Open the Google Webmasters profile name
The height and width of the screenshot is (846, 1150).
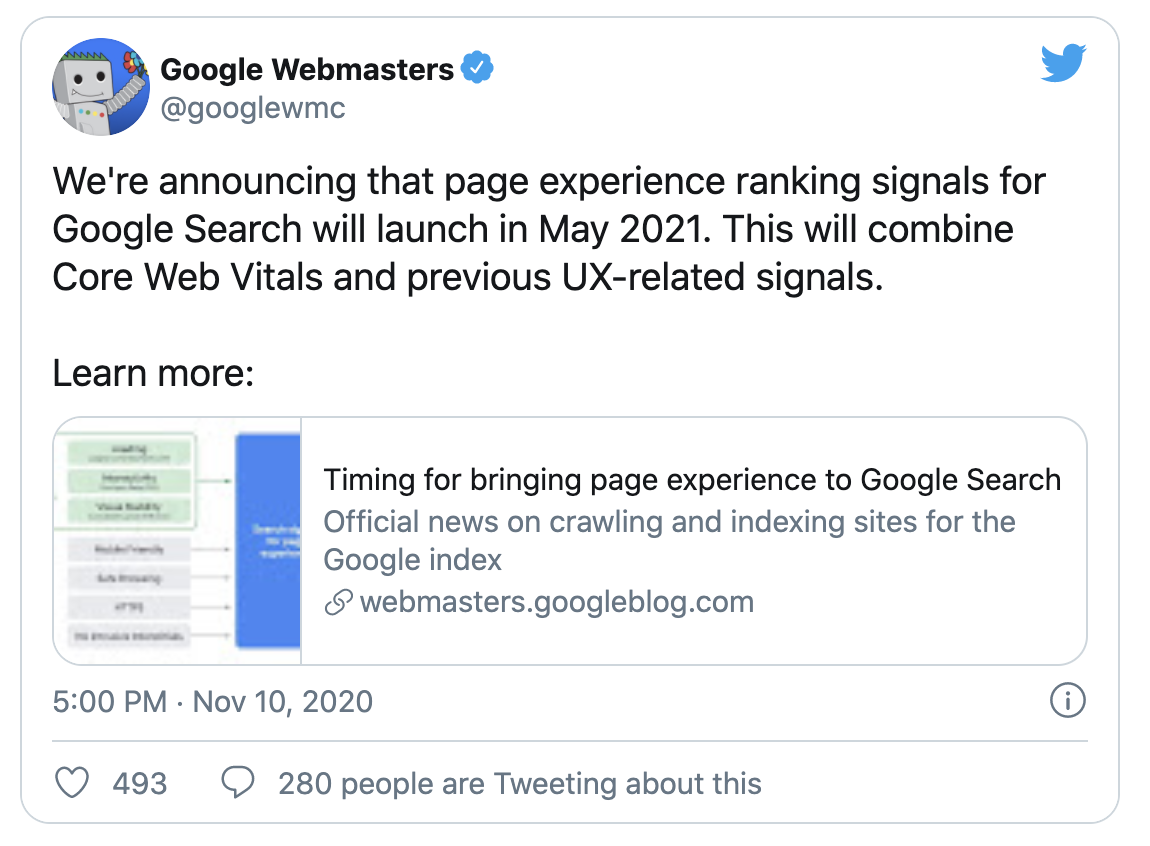307,69
